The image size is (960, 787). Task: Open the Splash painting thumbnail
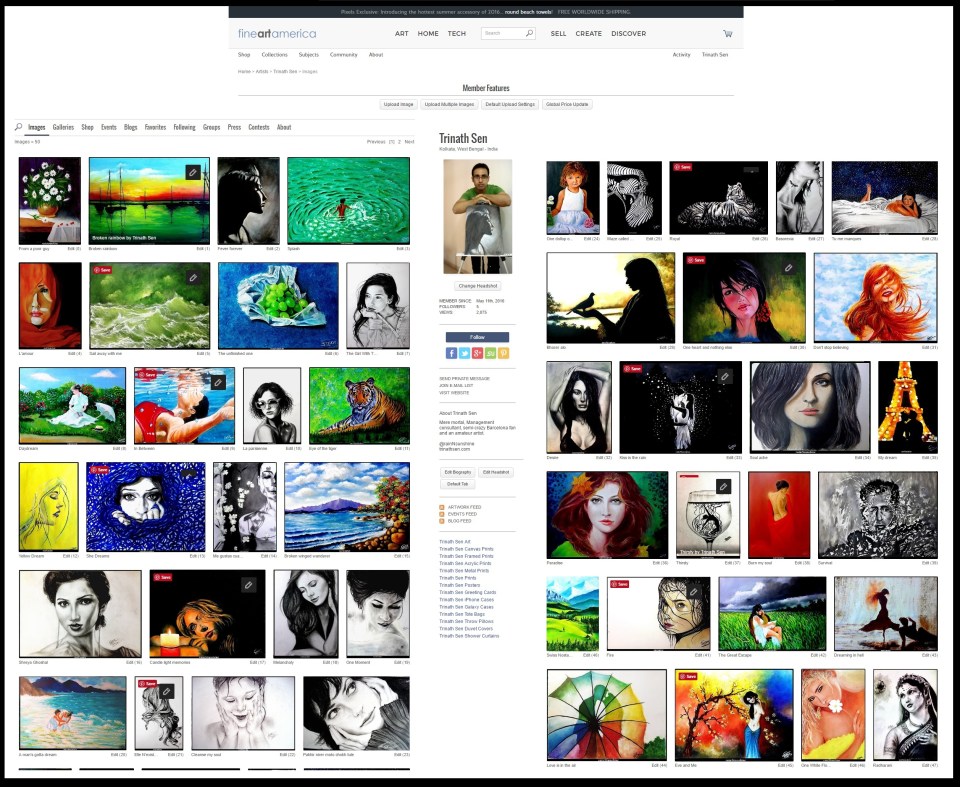[x=348, y=200]
